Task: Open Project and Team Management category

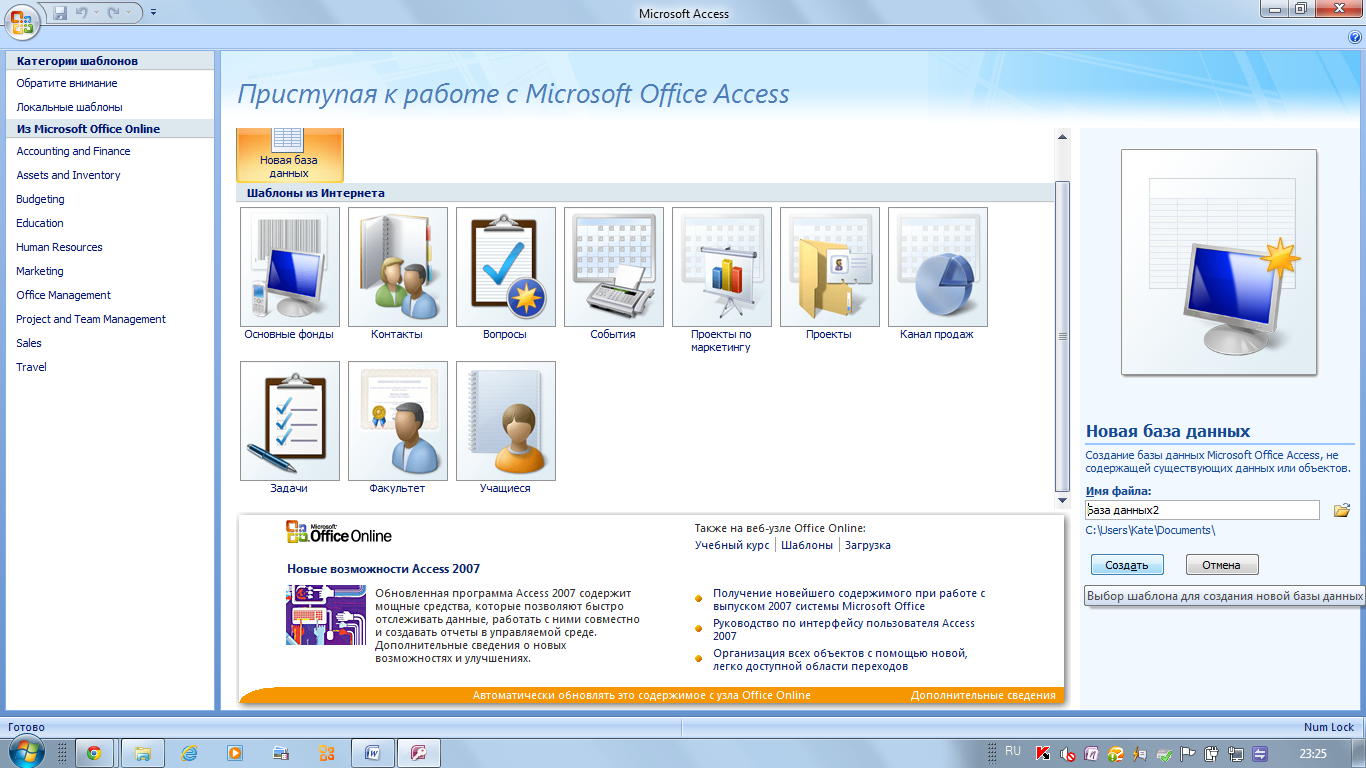Action: 91,319
